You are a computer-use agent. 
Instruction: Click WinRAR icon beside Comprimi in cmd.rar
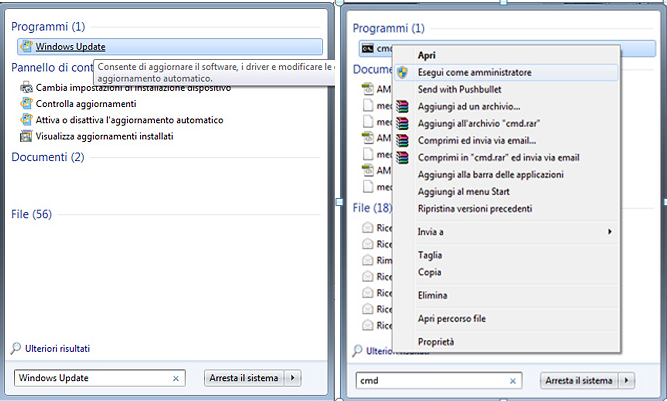coord(402,157)
